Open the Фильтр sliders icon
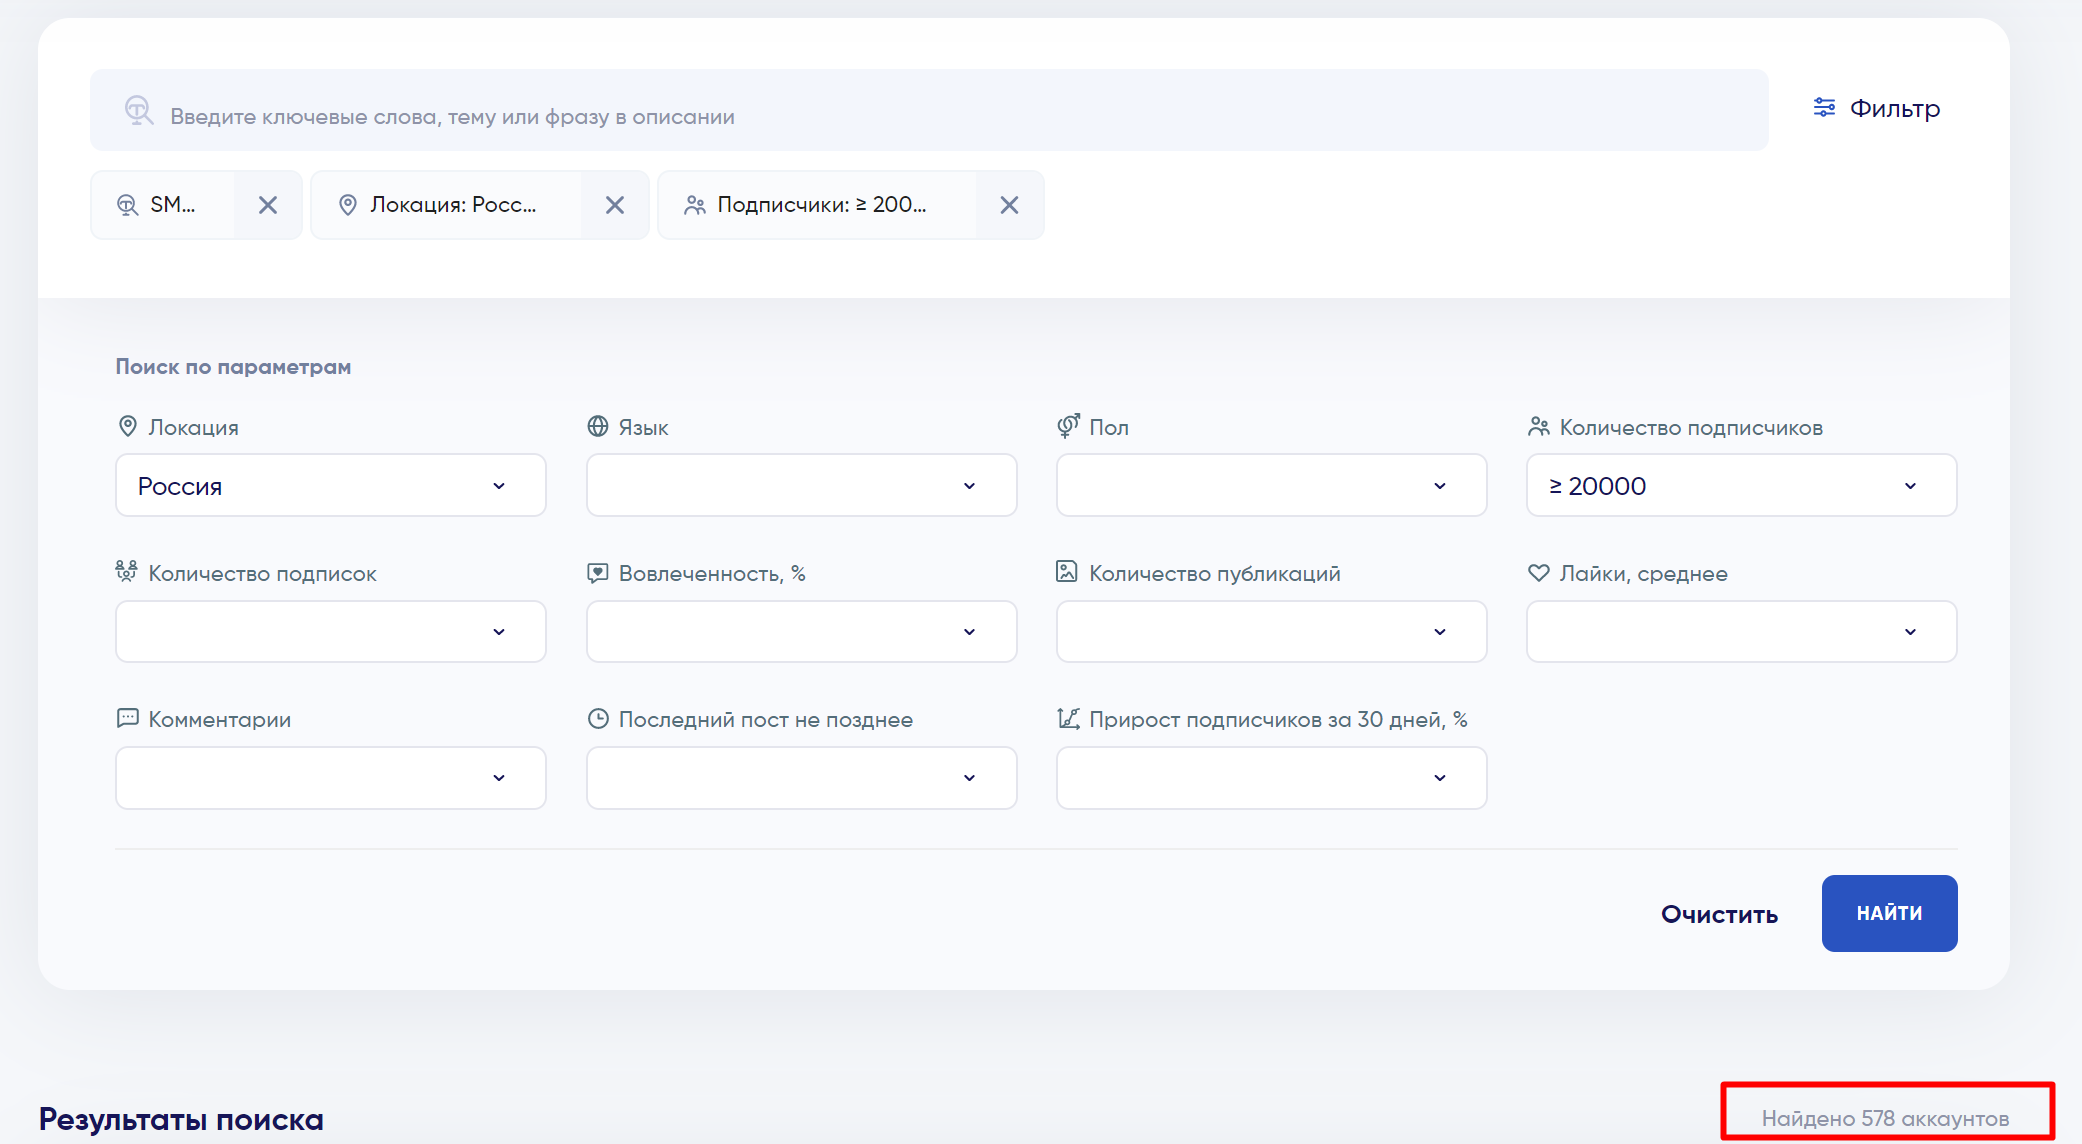2082x1144 pixels. coord(1824,108)
